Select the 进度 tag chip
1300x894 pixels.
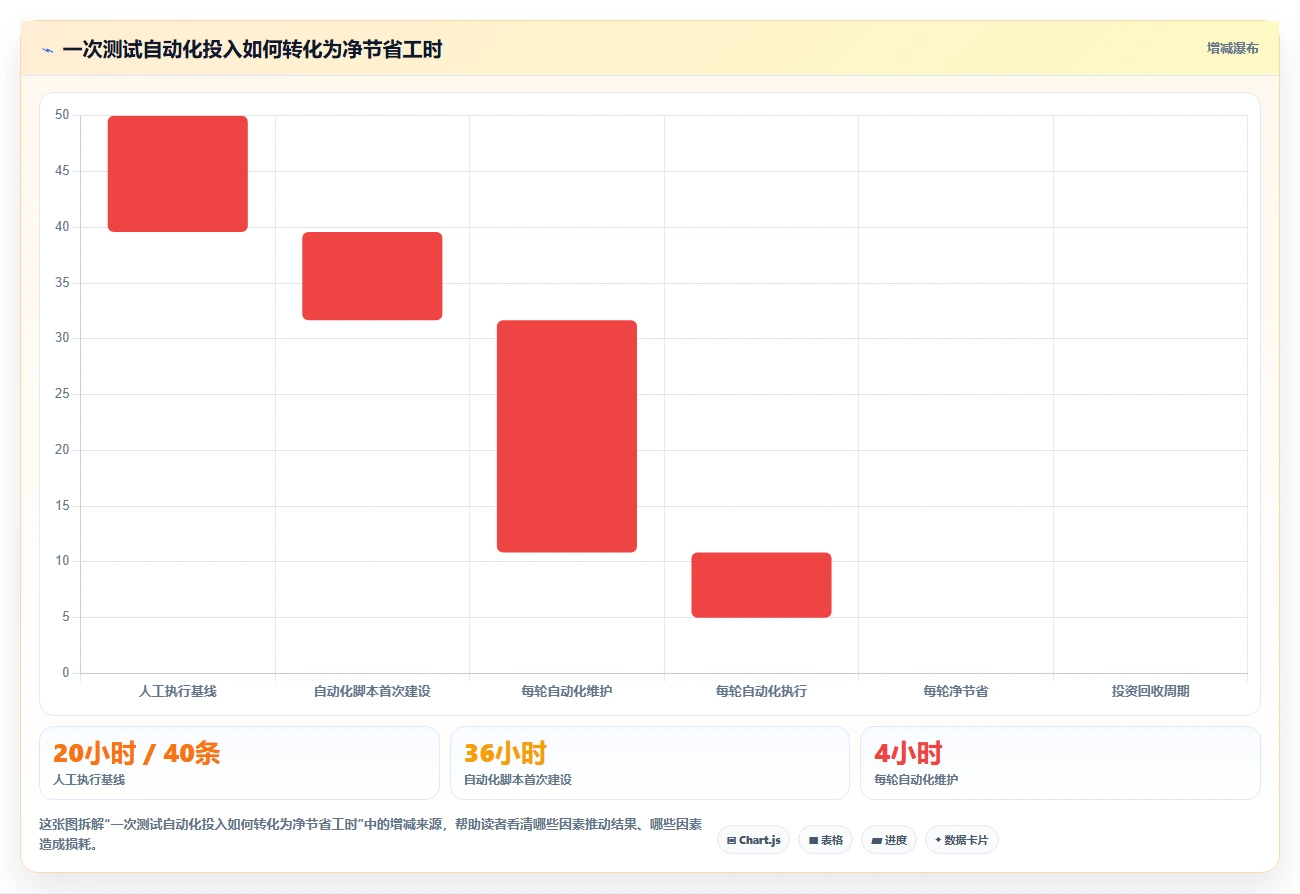(x=888, y=840)
